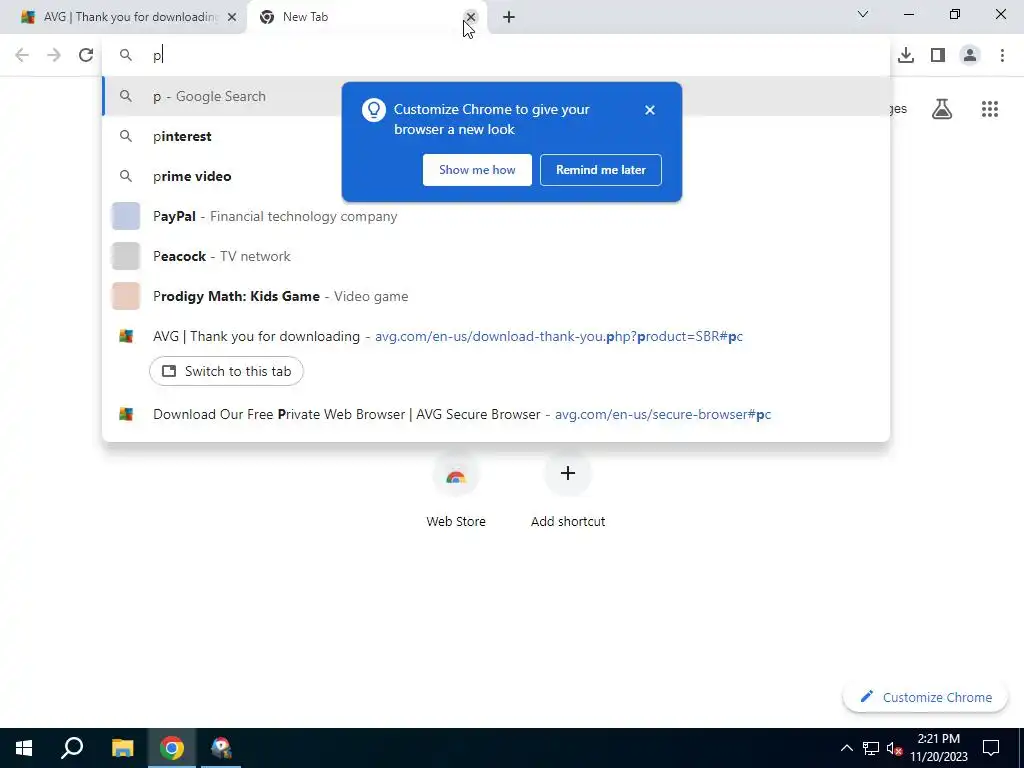Viewport: 1024px width, 768px height.
Task: Open the Chrome profile avatar
Action: [970, 56]
